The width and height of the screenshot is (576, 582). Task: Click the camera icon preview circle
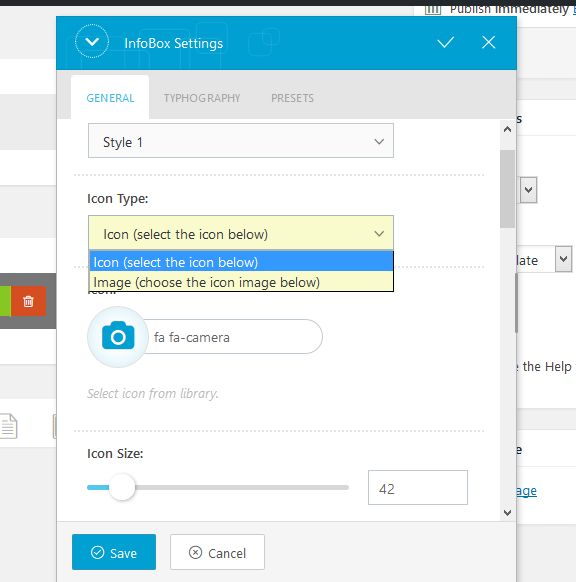point(118,337)
